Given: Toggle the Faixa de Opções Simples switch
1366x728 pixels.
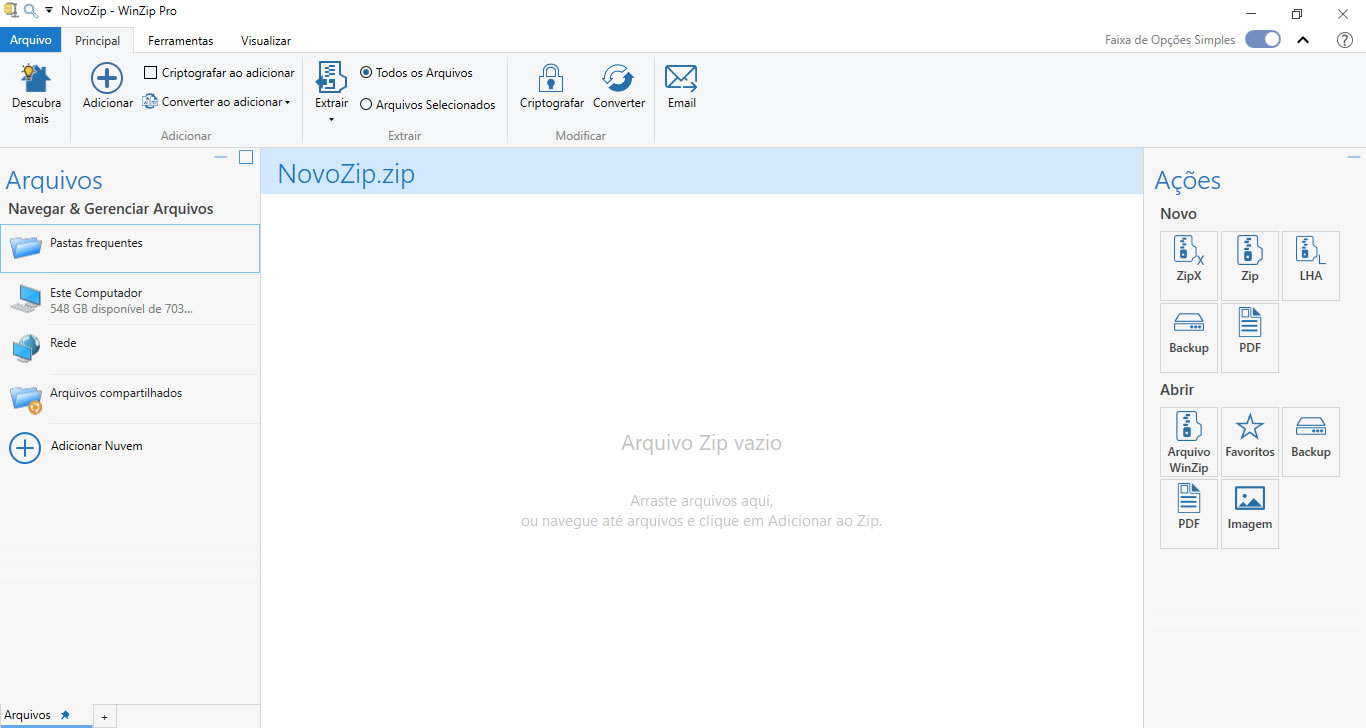Looking at the screenshot, I should click(x=1262, y=40).
